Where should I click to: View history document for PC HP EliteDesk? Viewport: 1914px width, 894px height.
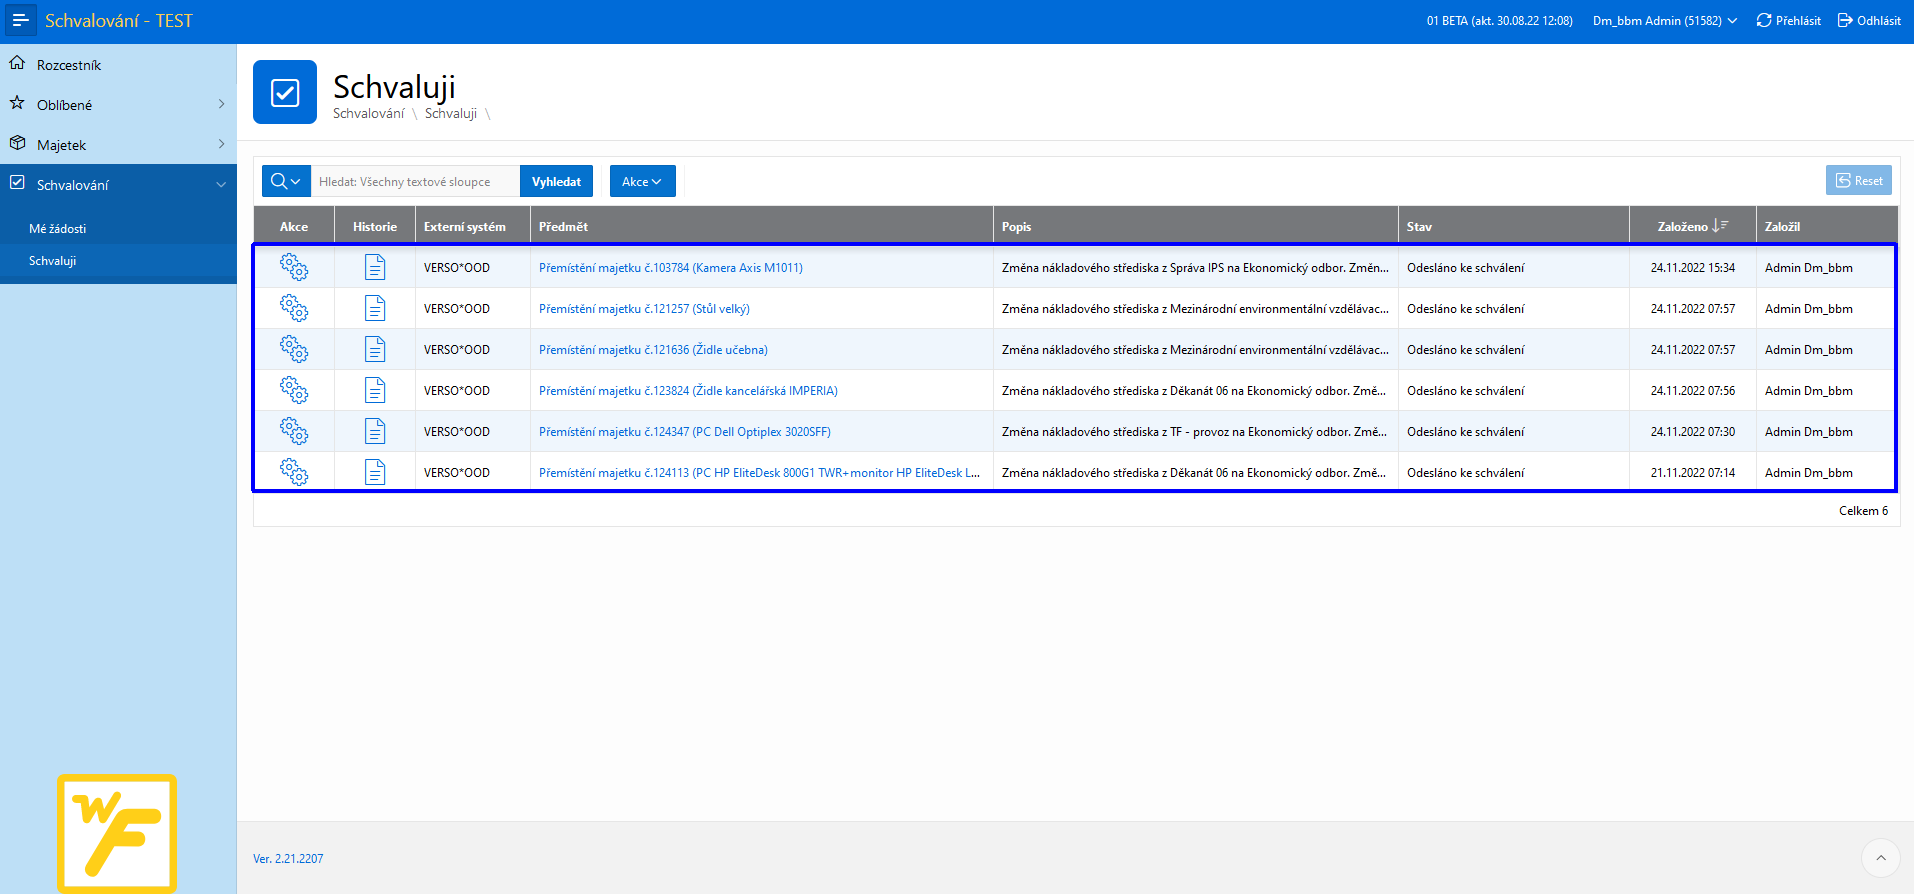coord(375,472)
